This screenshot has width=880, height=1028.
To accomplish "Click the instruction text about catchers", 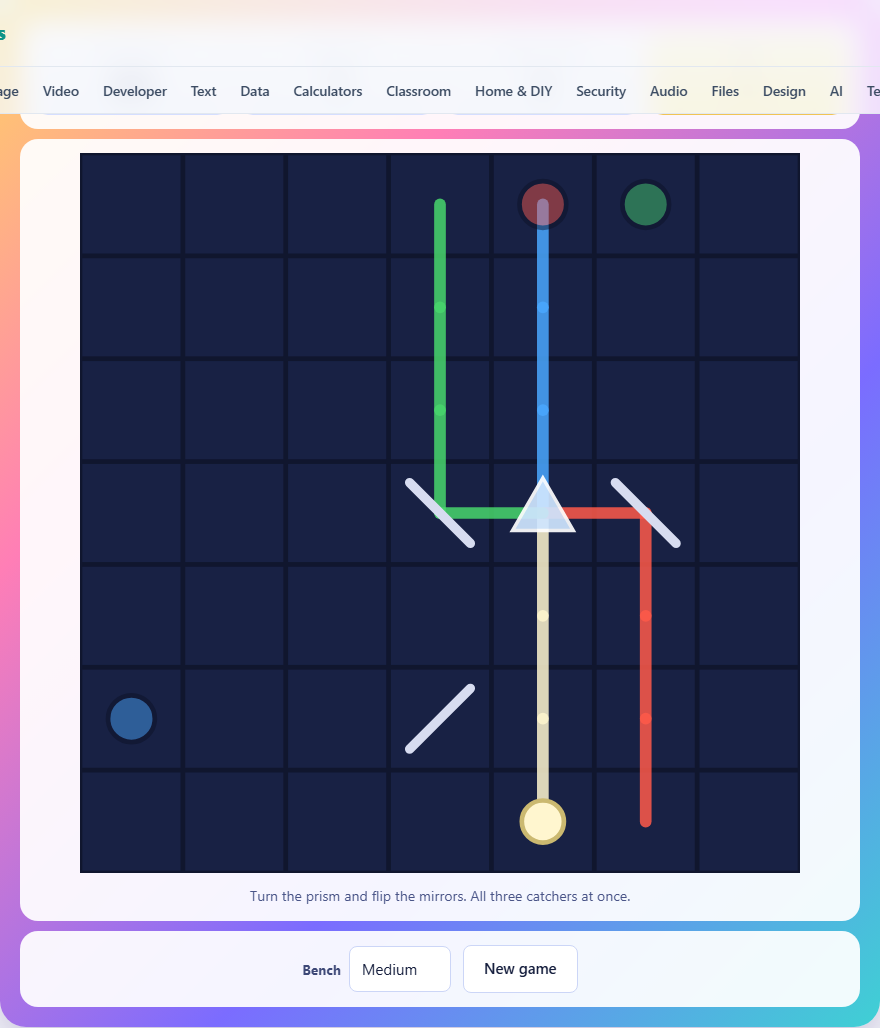I will [440, 896].
